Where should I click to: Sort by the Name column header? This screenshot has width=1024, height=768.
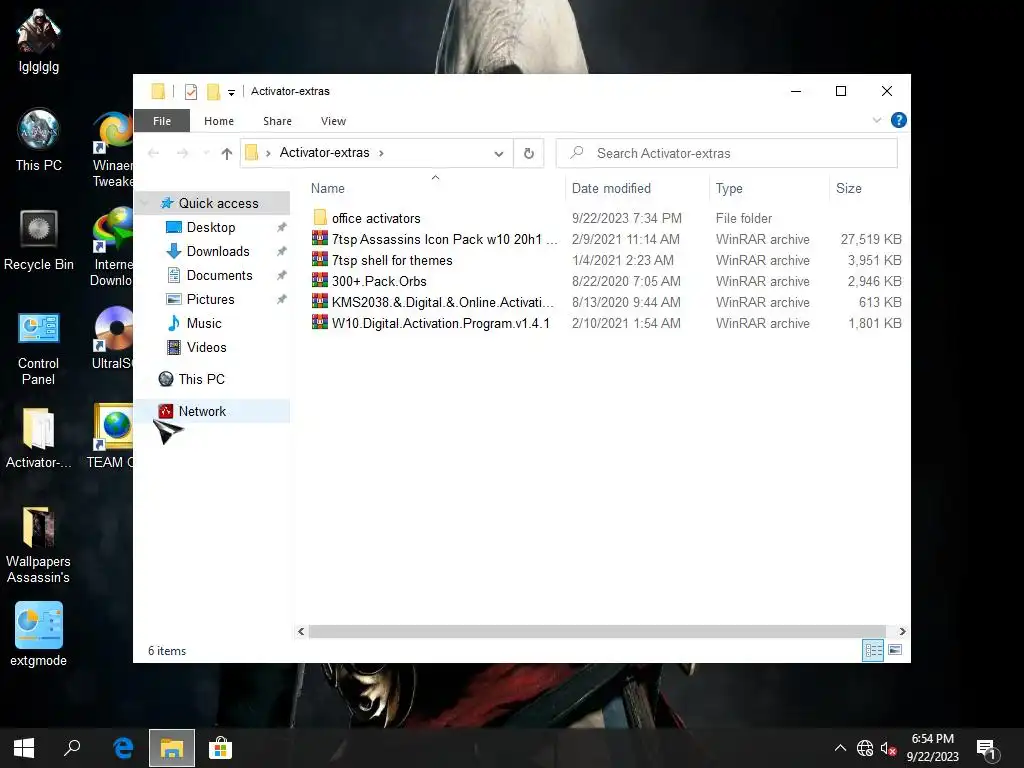(435, 188)
